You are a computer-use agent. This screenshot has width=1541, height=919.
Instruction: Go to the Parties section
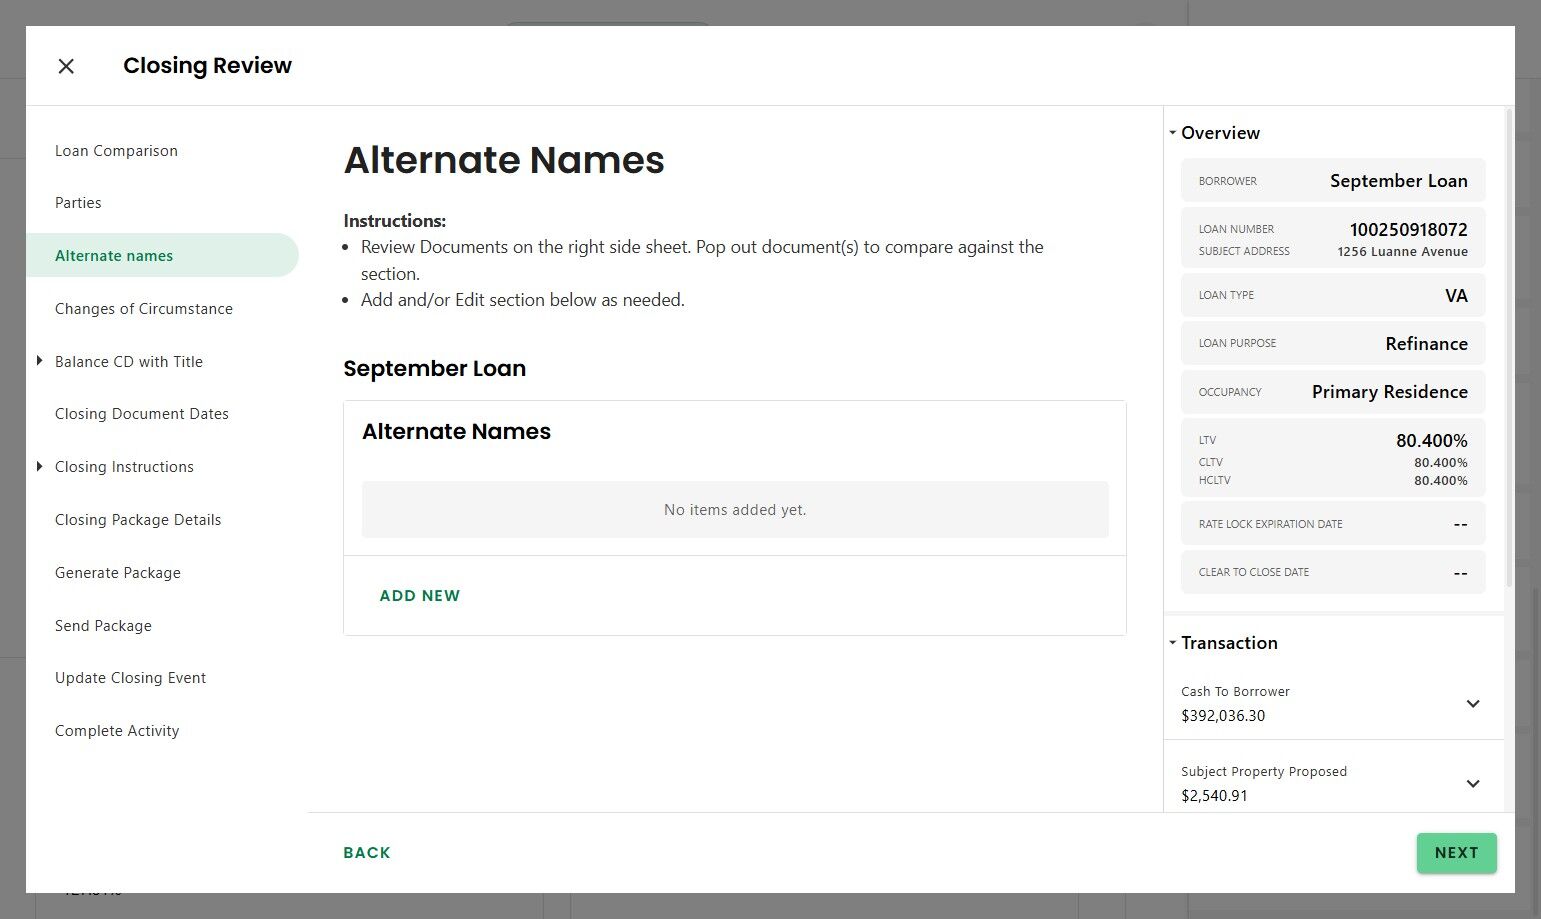click(x=78, y=203)
